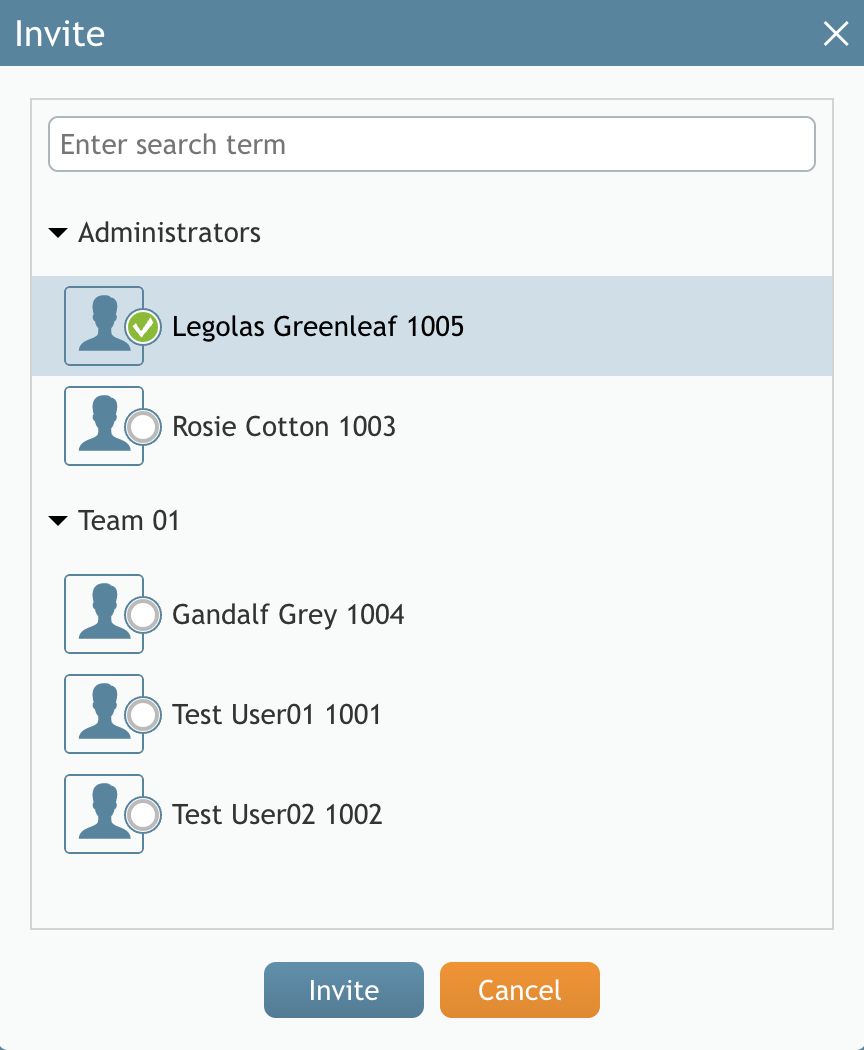Collapse the Administrators group arrow
This screenshot has width=864, height=1050.
(x=58, y=233)
